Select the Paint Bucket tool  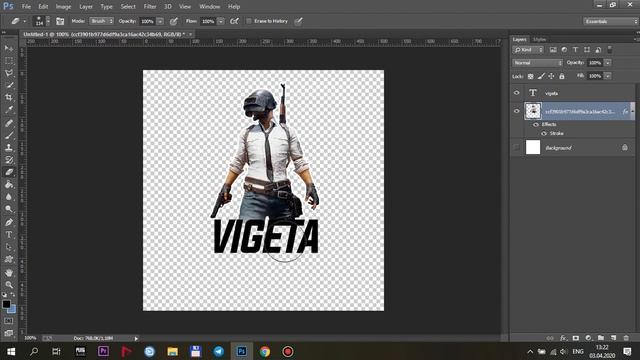click(x=9, y=184)
